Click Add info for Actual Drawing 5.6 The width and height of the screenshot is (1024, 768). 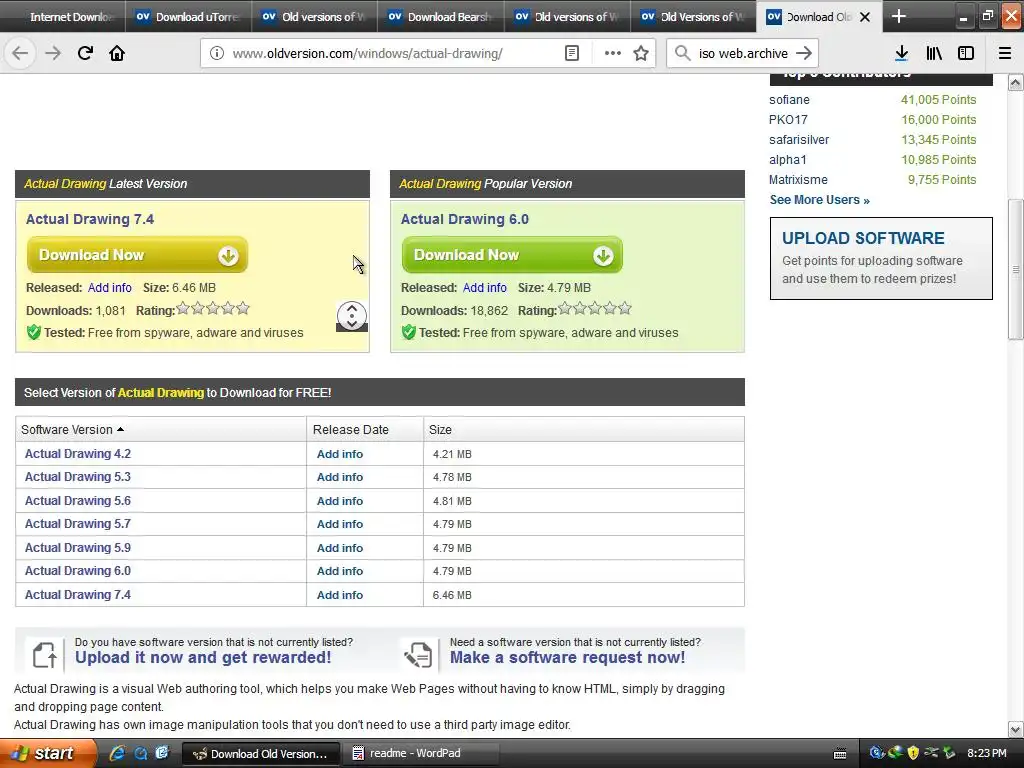(x=340, y=501)
